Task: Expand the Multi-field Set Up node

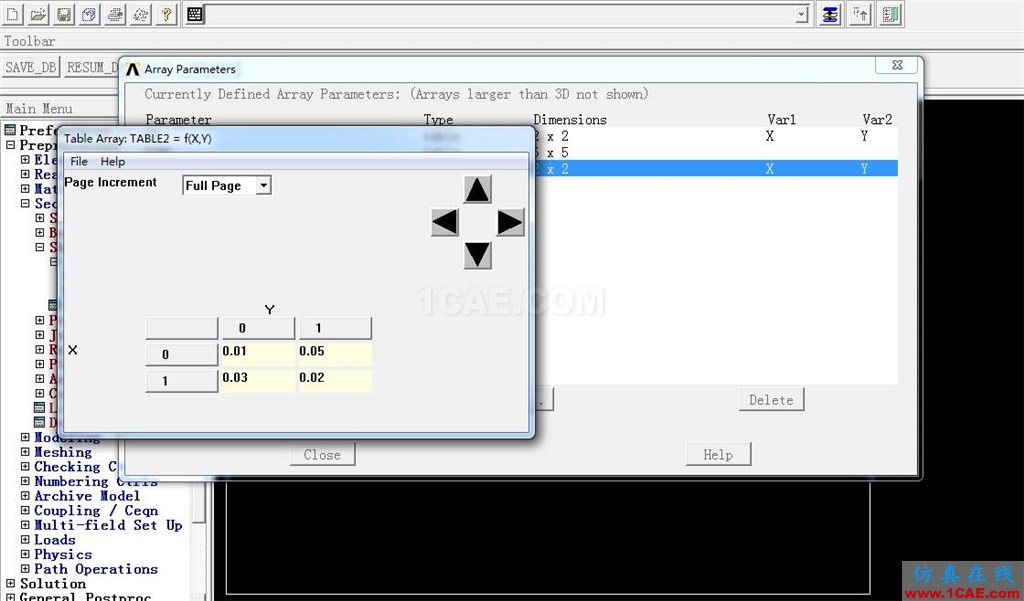Action: (x=25, y=525)
